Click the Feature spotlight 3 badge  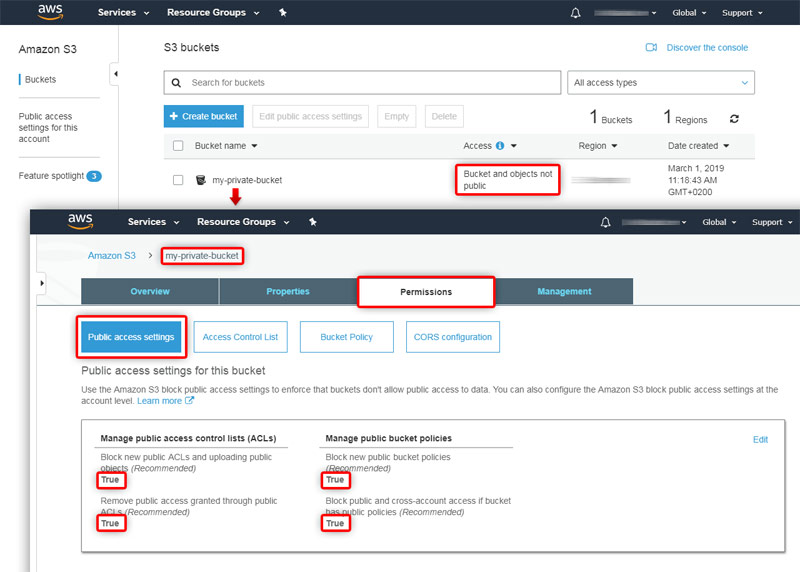pos(94,176)
